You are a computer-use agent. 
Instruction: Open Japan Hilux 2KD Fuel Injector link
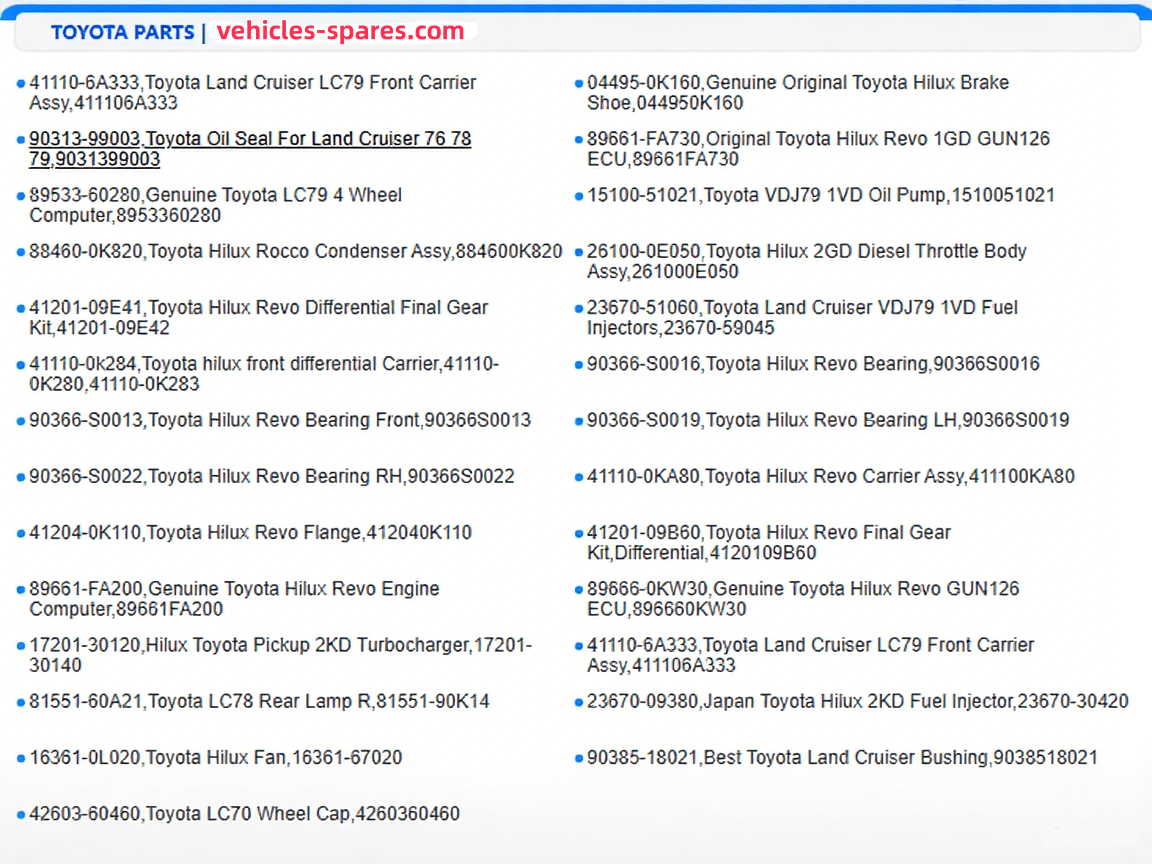click(x=857, y=702)
